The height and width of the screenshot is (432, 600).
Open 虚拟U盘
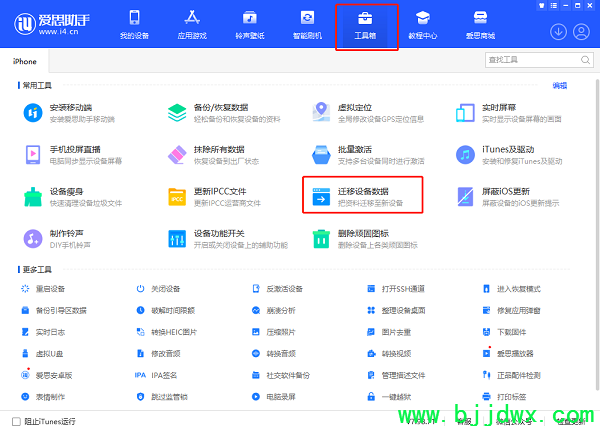click(x=42, y=354)
